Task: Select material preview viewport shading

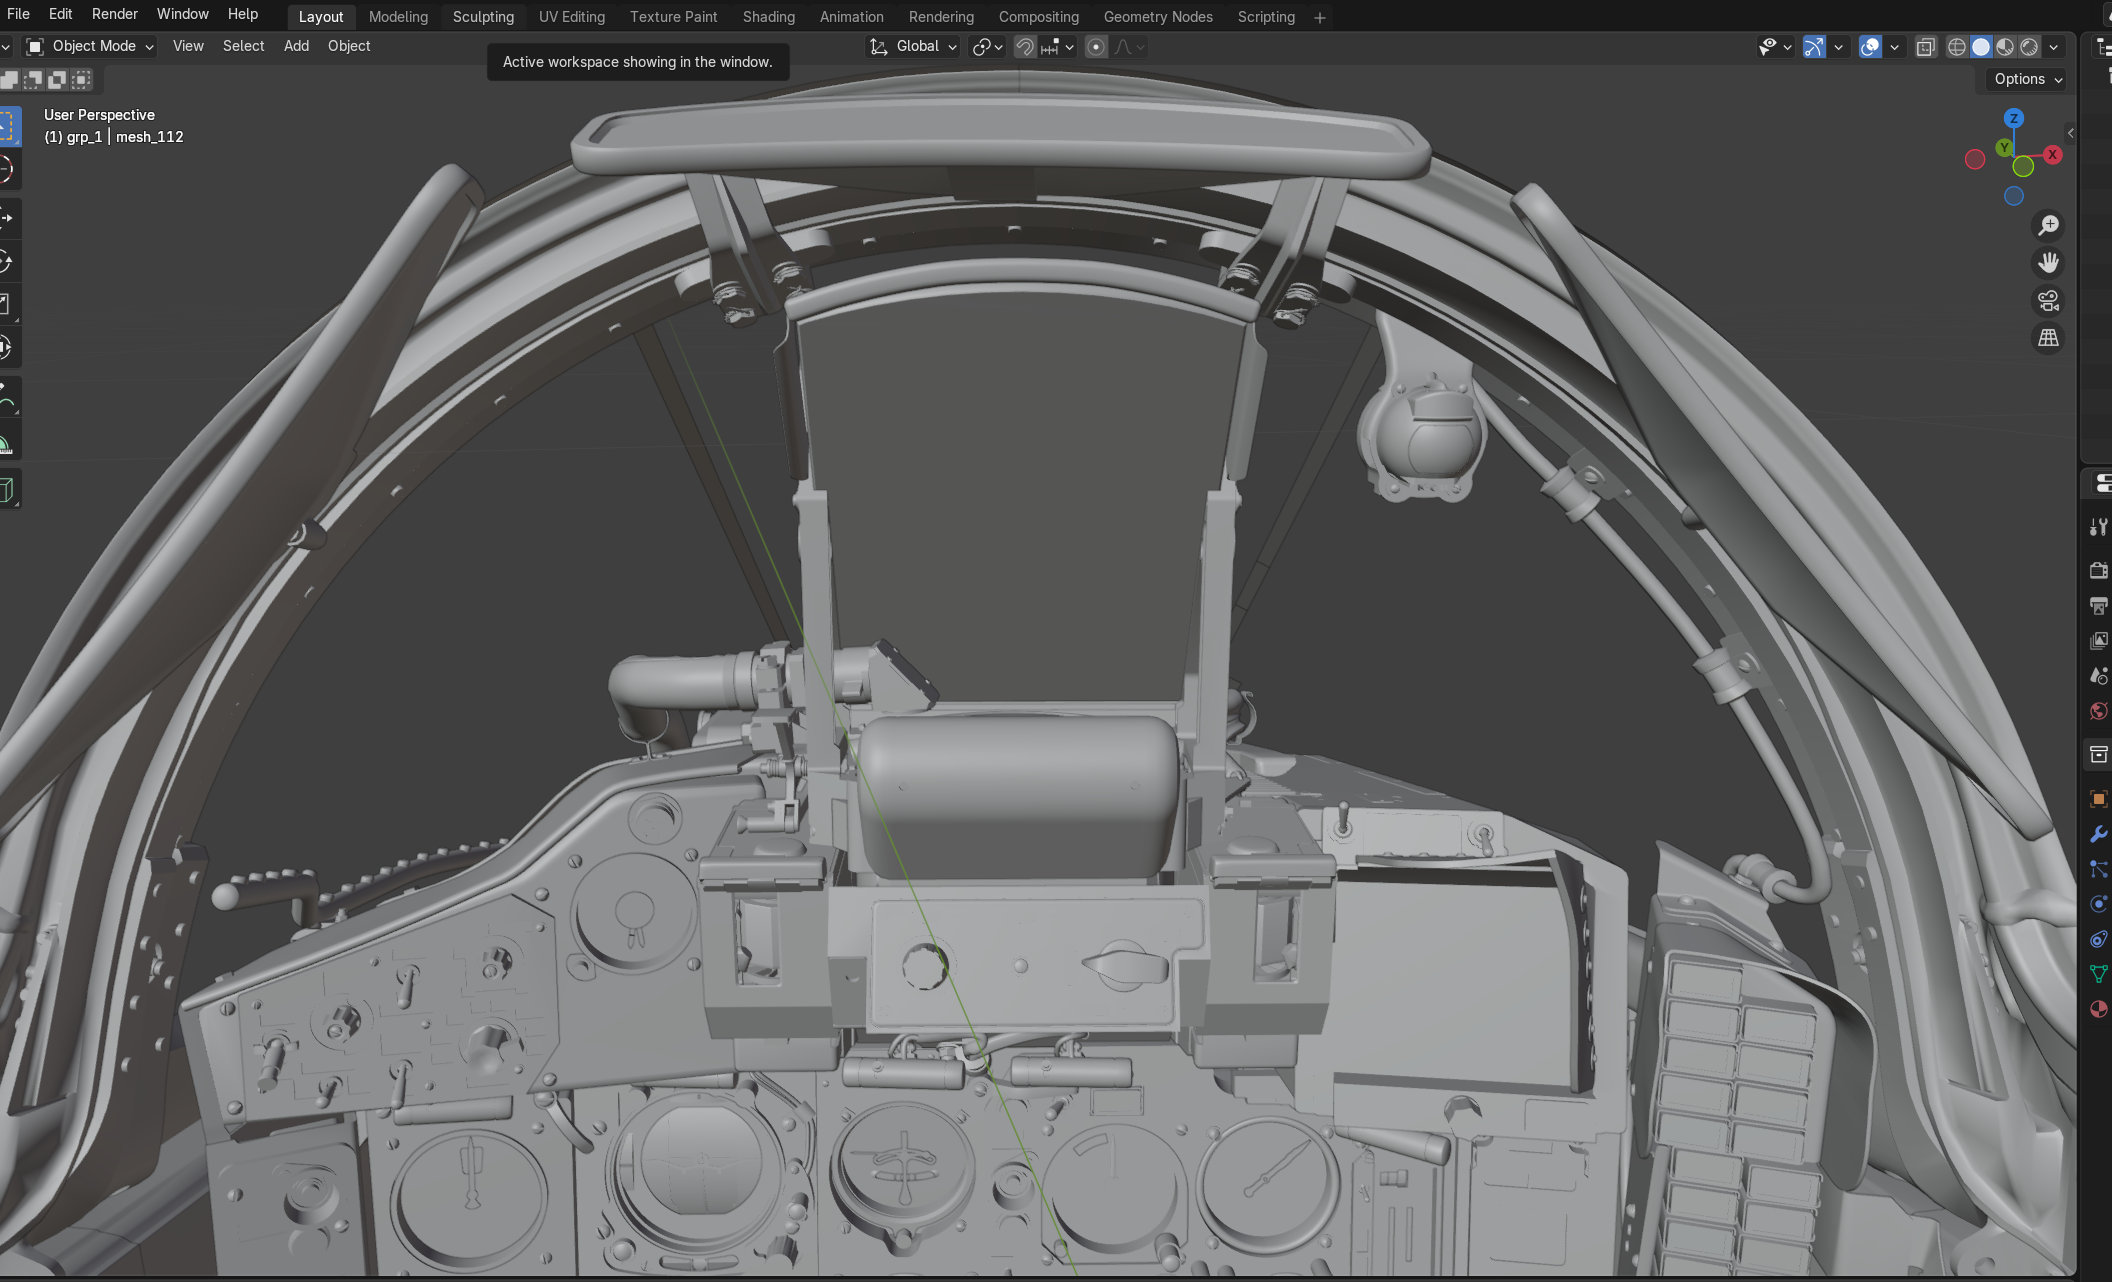Action: click(x=2005, y=47)
